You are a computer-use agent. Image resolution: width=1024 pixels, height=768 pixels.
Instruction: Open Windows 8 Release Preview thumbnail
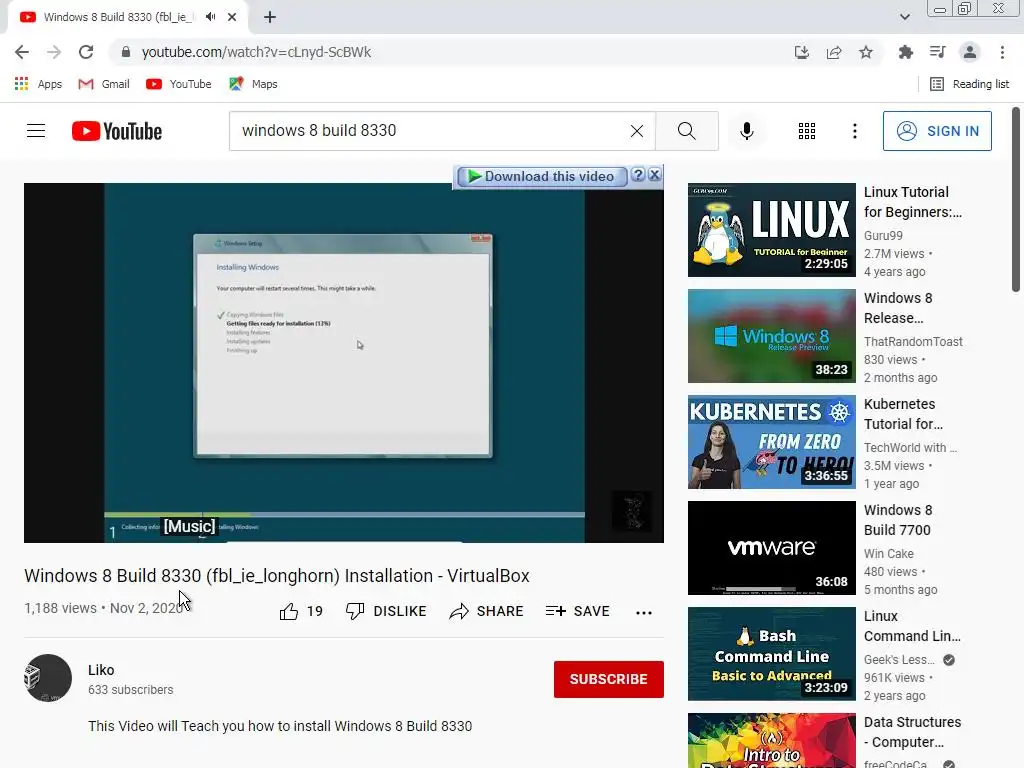point(771,336)
